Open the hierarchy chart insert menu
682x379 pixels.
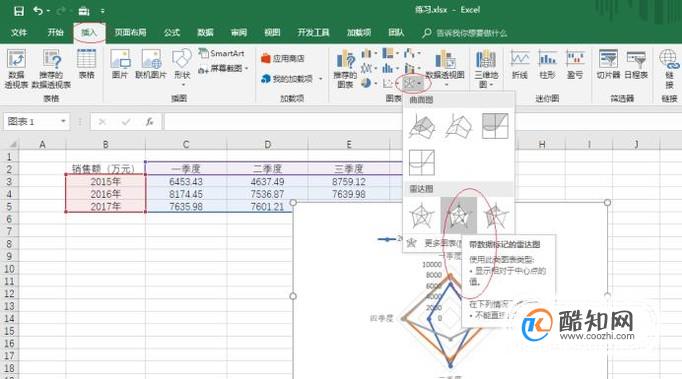pos(390,54)
